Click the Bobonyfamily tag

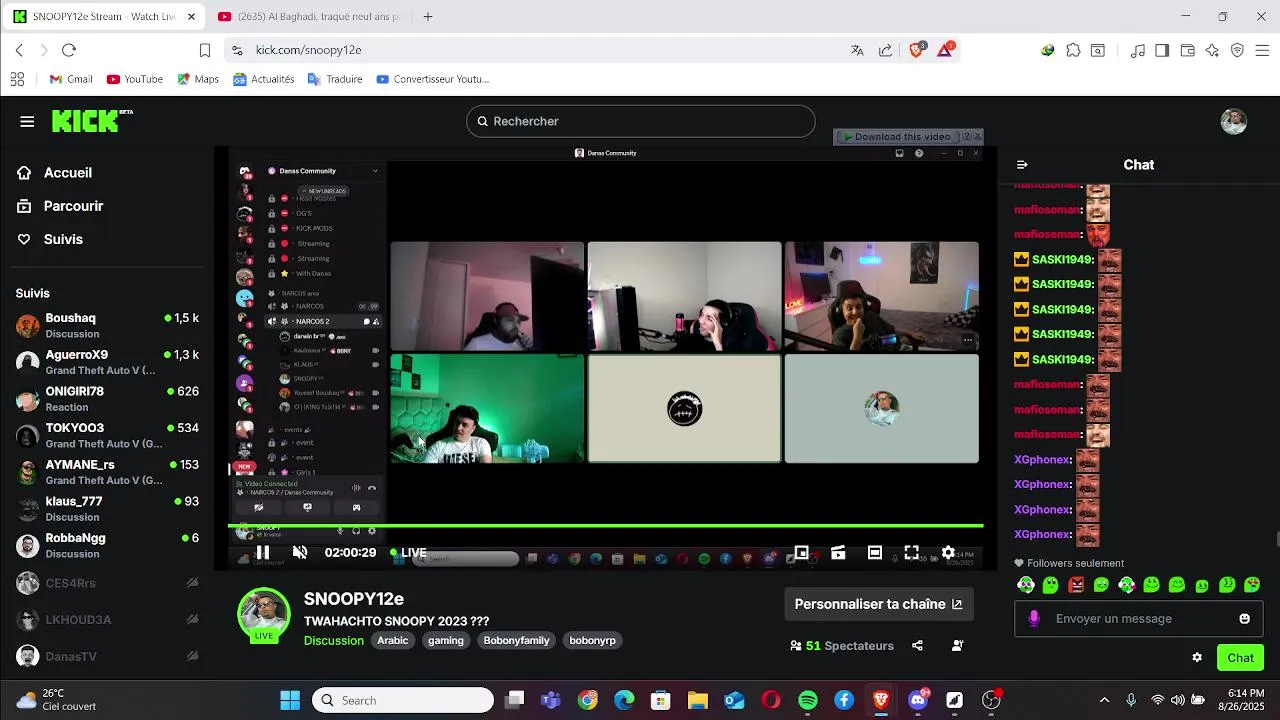click(517, 640)
